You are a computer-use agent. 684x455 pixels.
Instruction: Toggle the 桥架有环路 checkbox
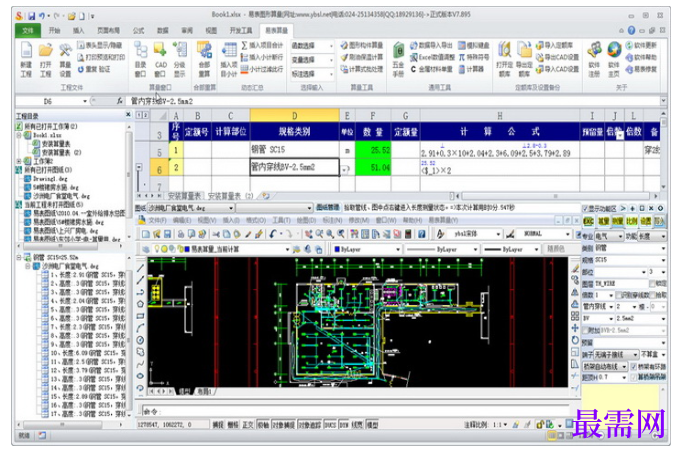634,366
